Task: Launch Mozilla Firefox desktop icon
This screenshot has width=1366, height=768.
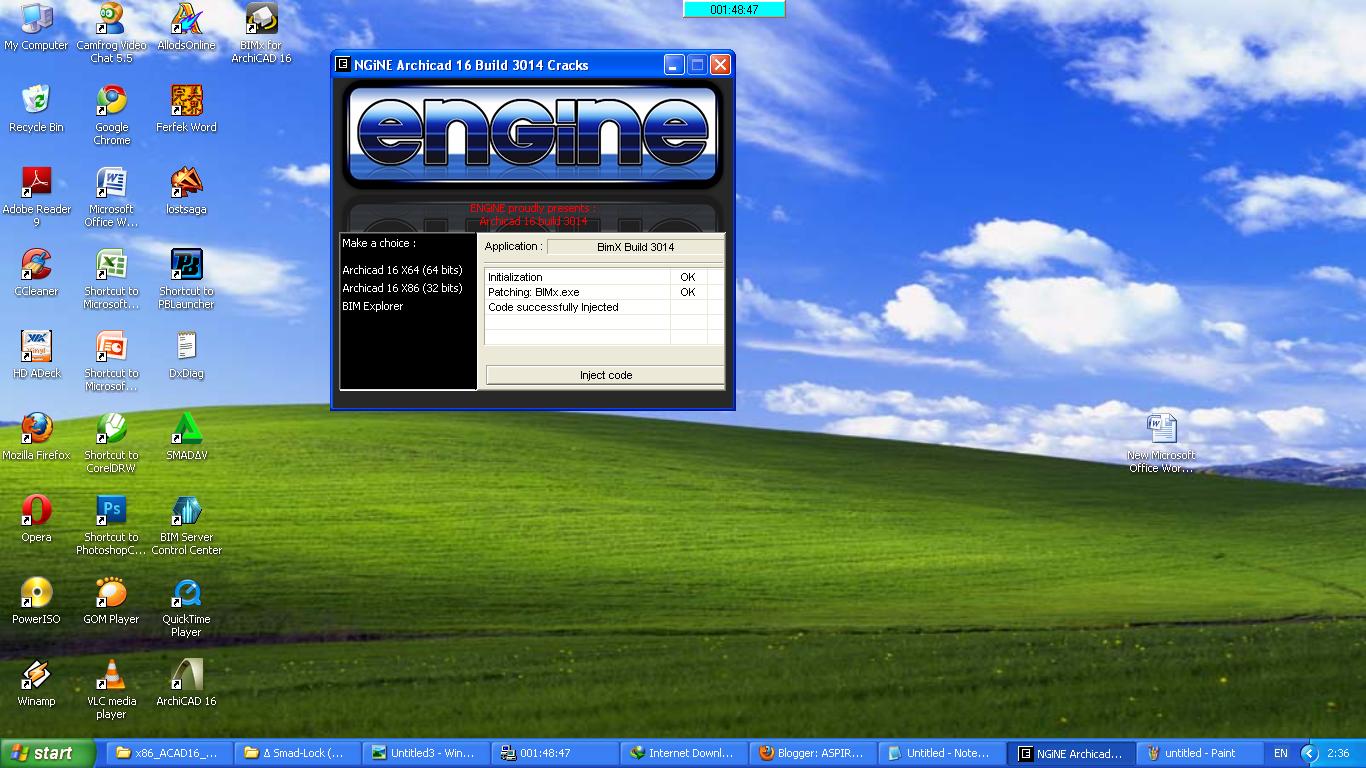Action: click(x=36, y=437)
